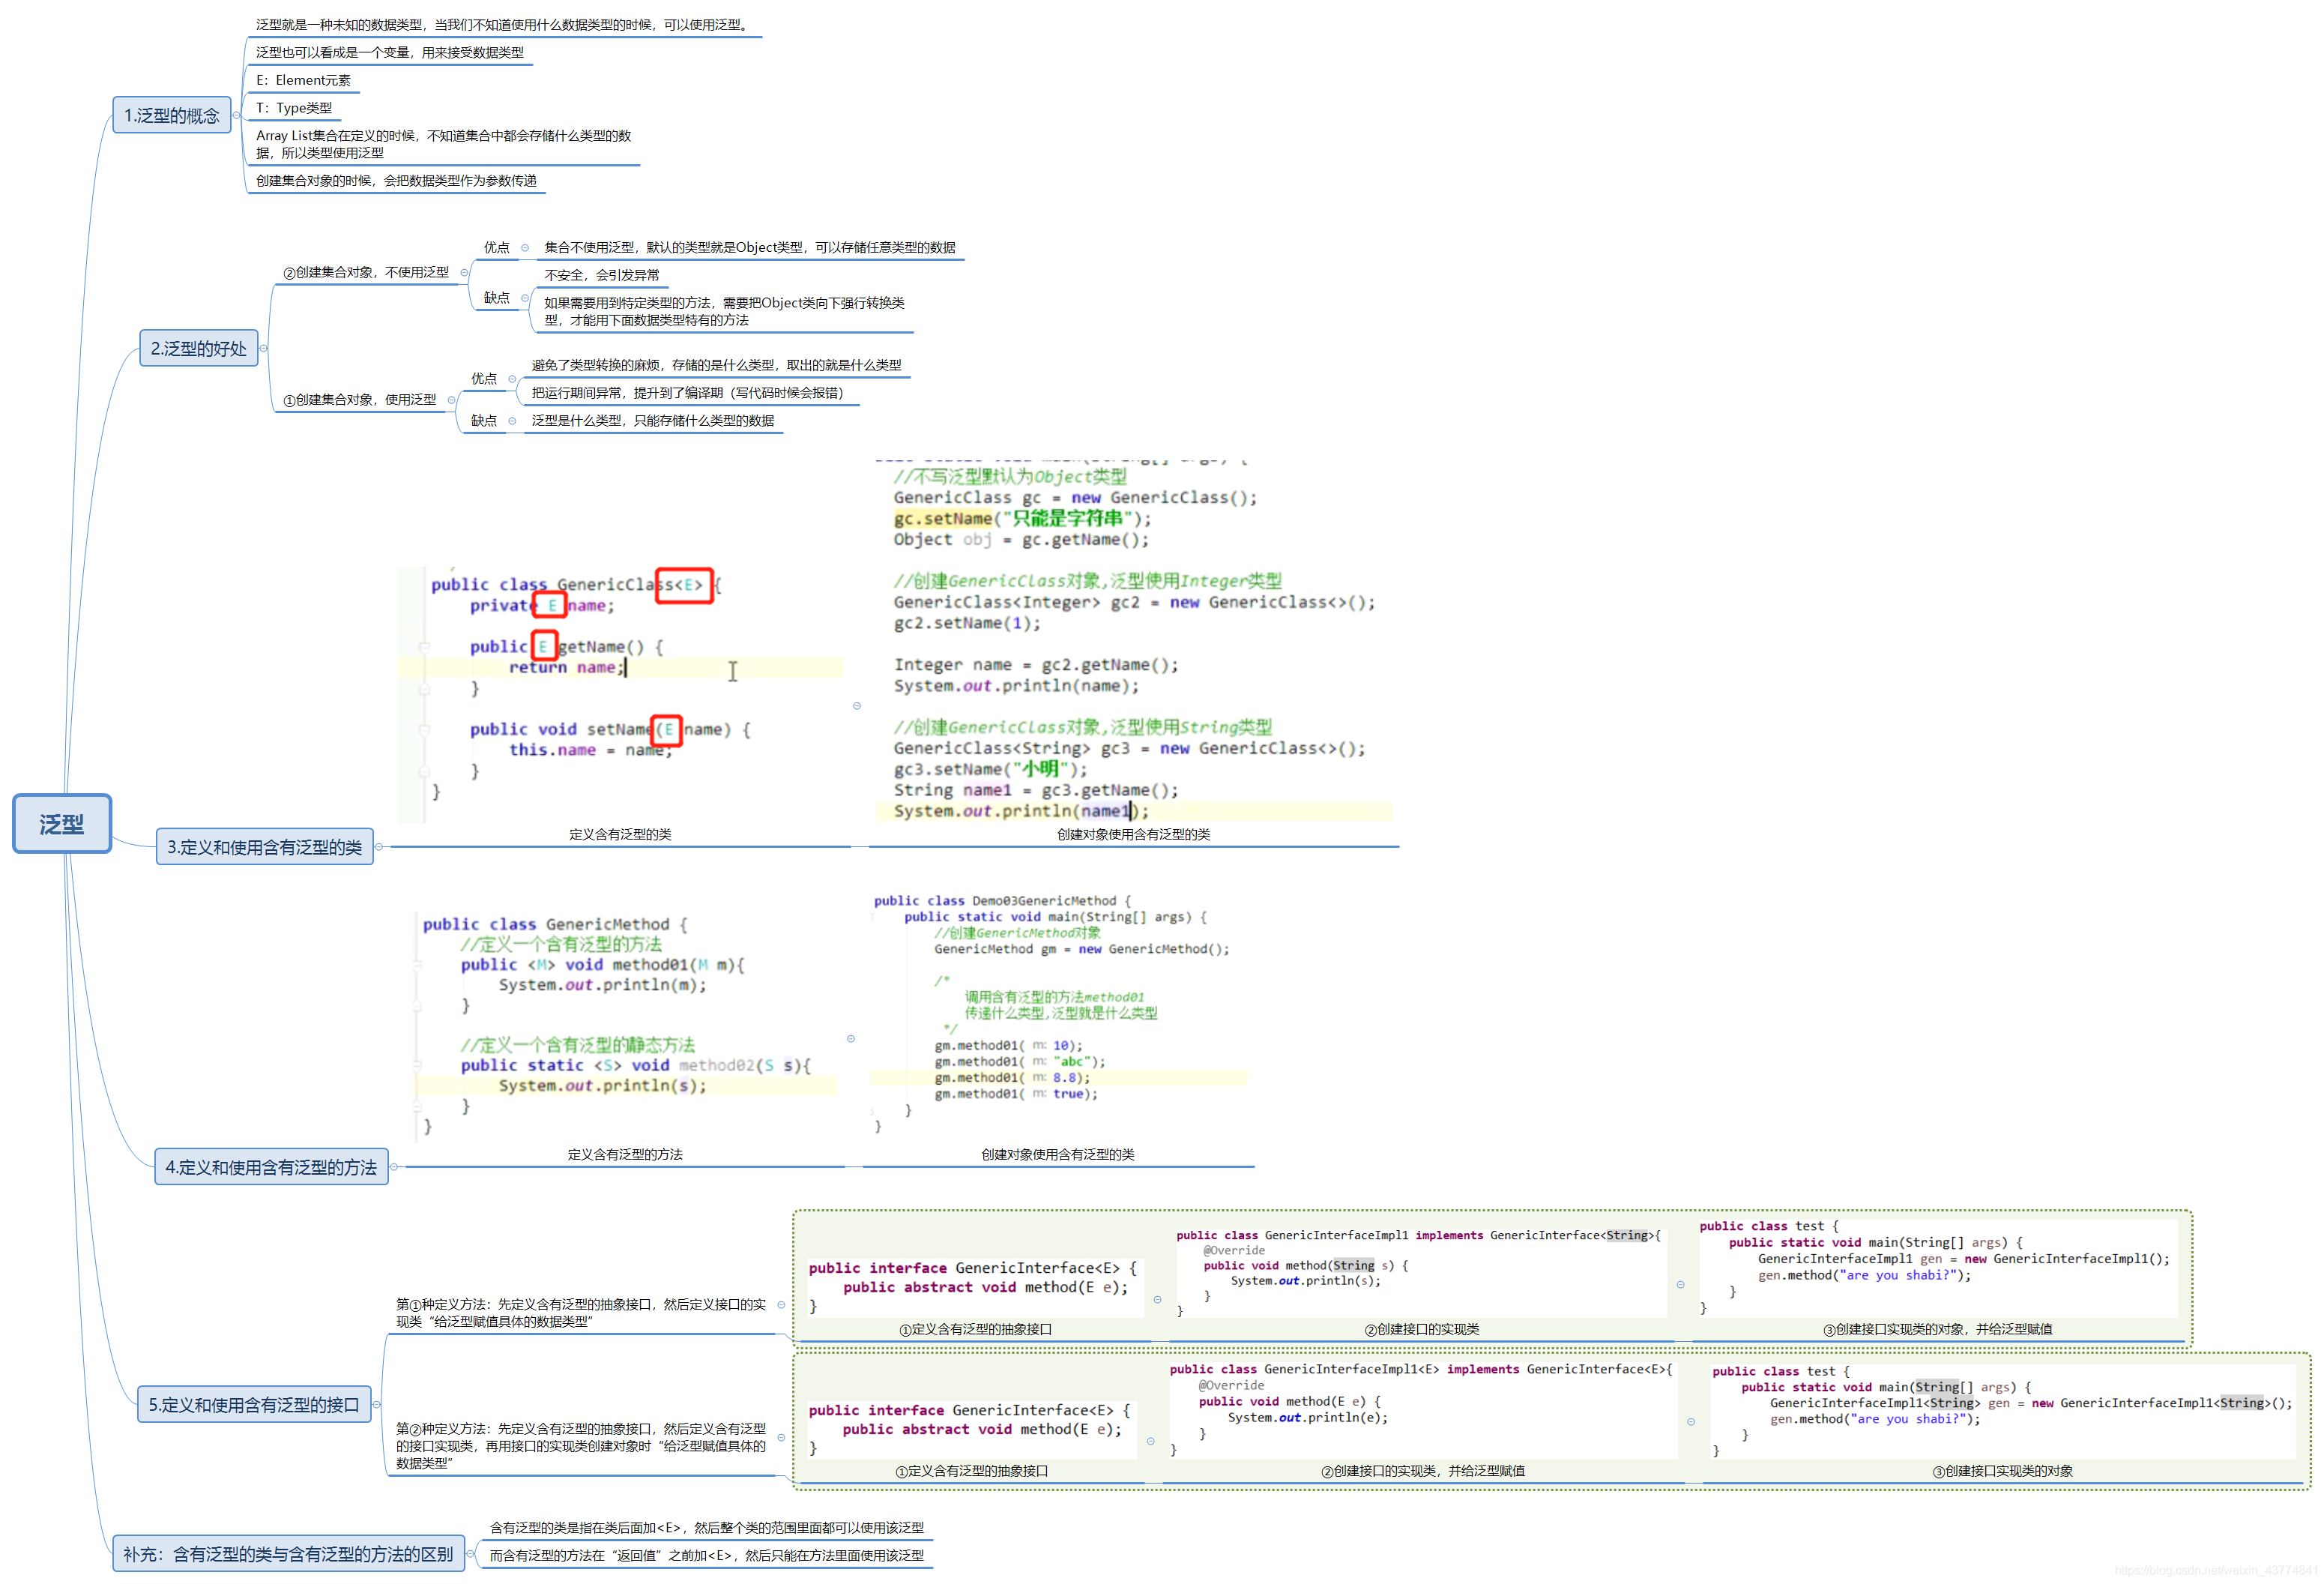Click the E: Element元素 note

tap(303, 80)
